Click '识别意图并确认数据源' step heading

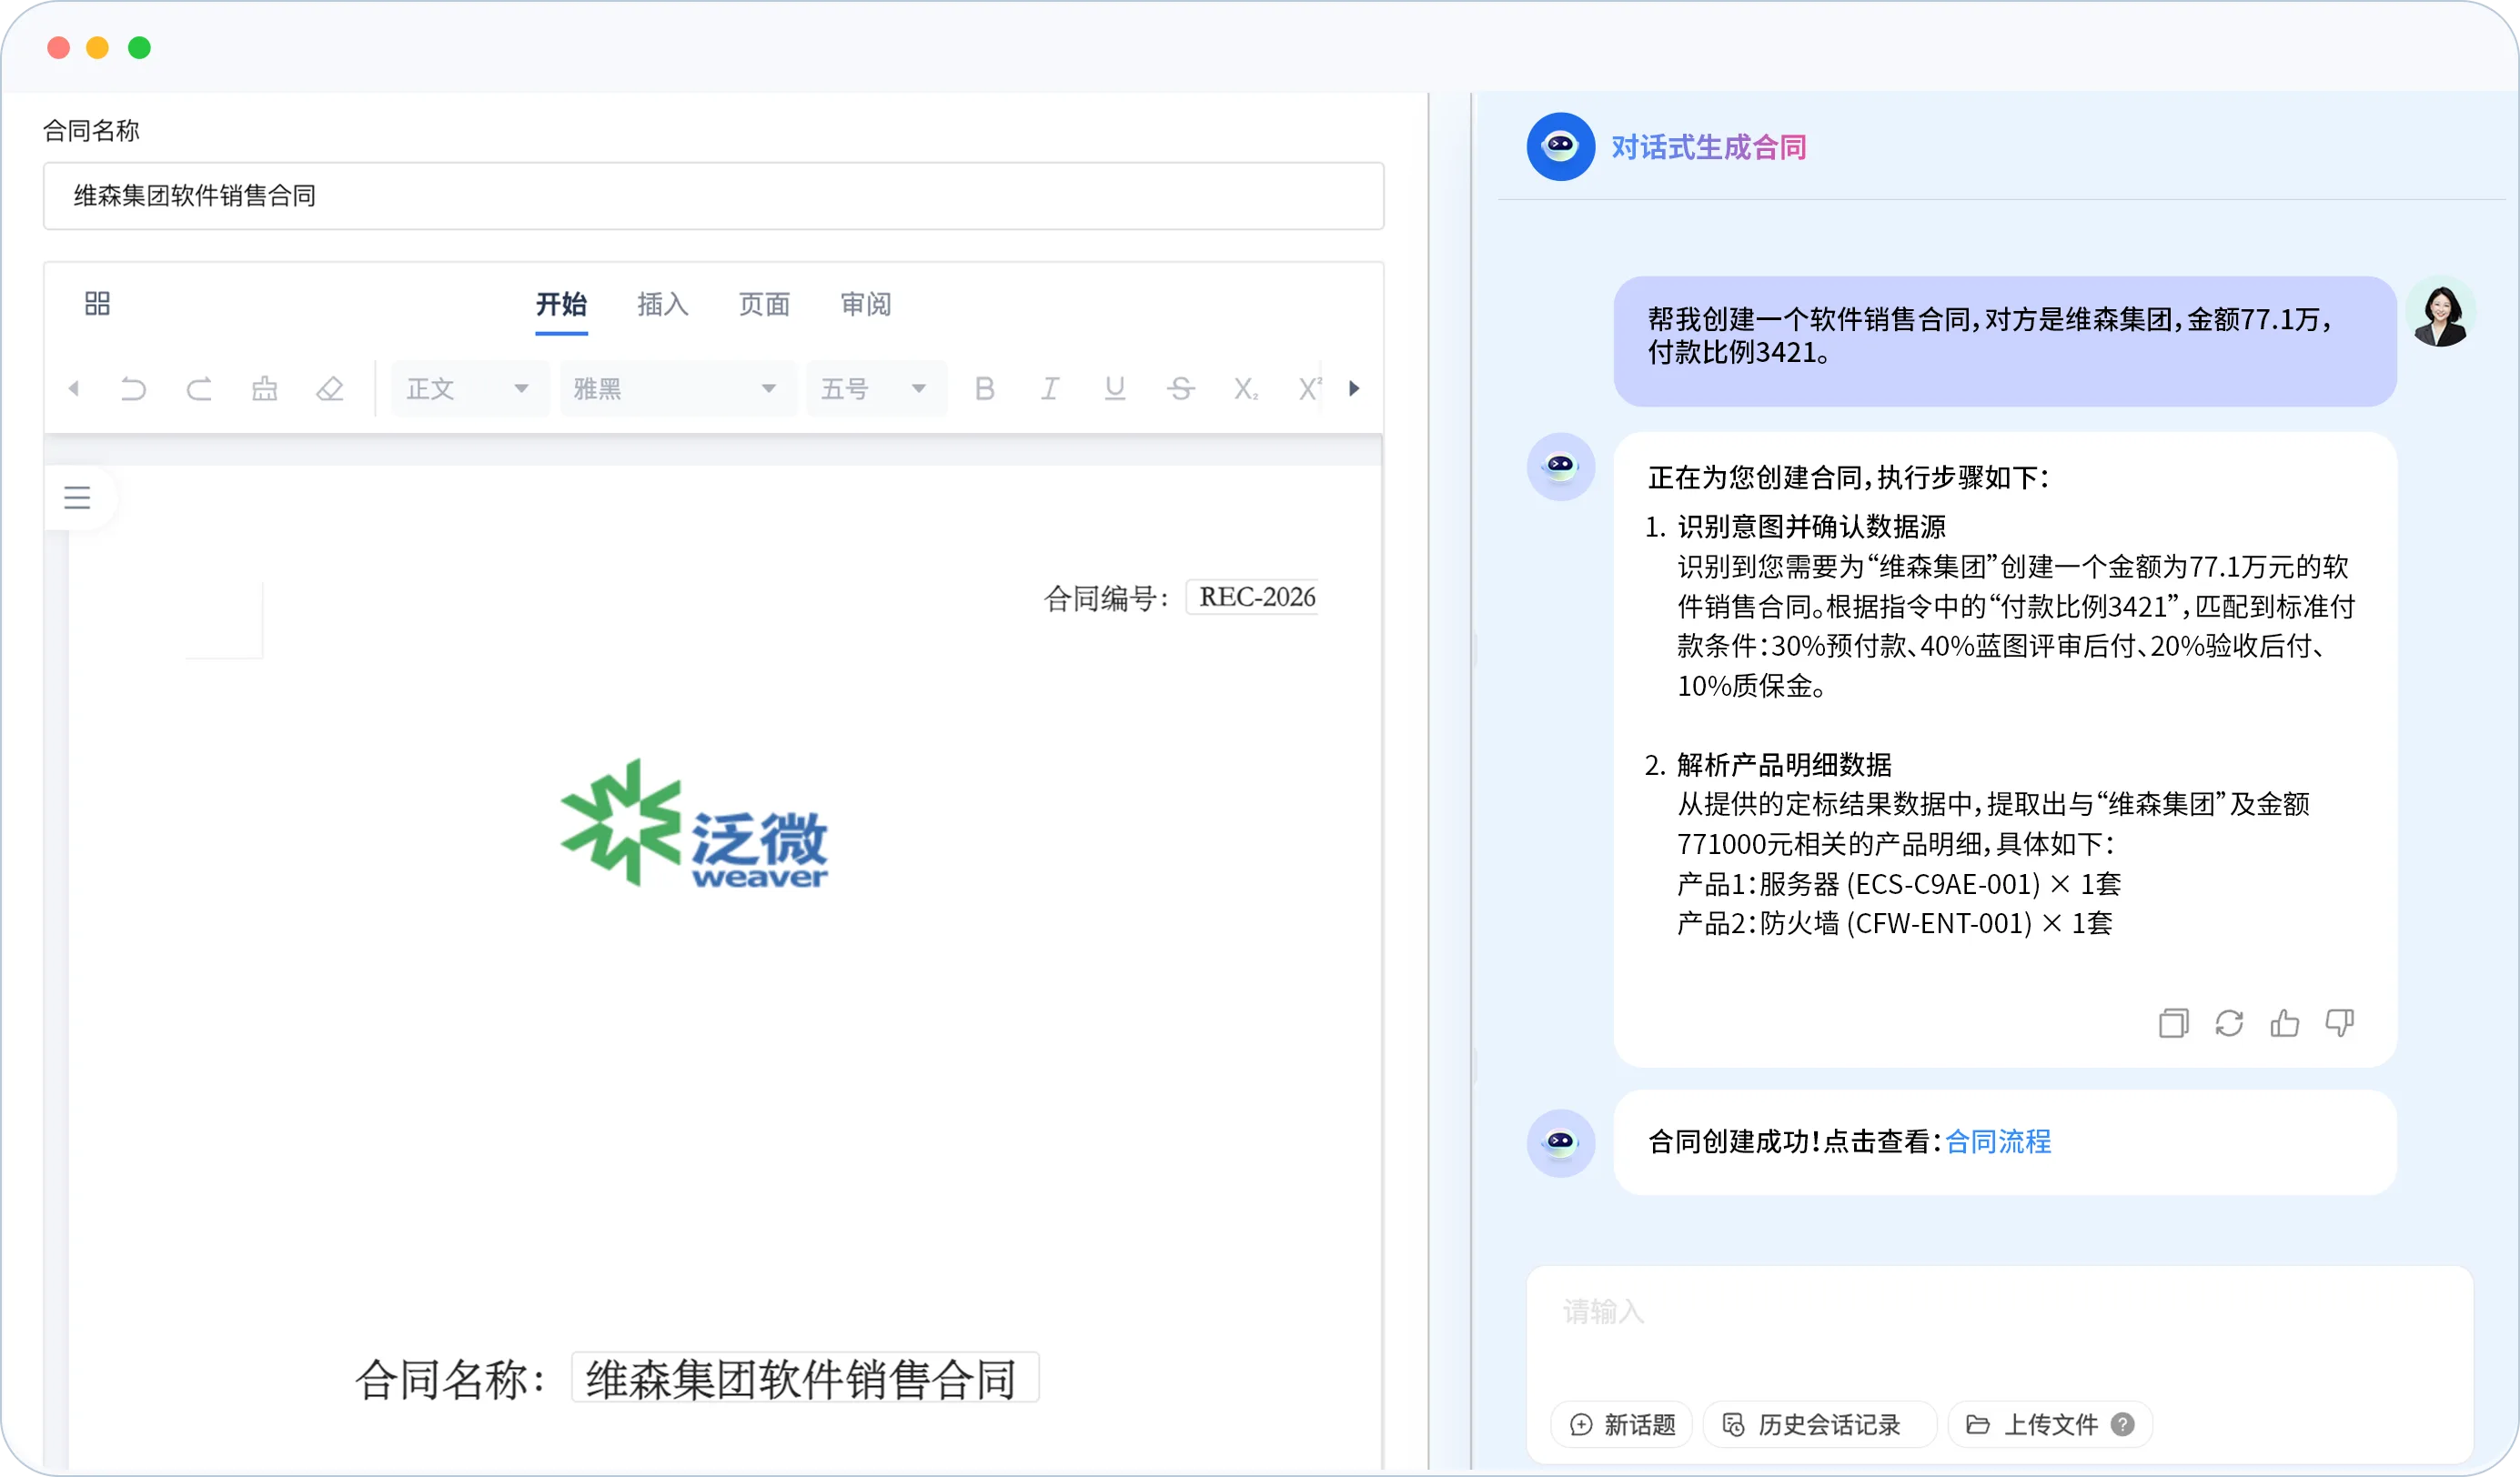coord(1811,527)
